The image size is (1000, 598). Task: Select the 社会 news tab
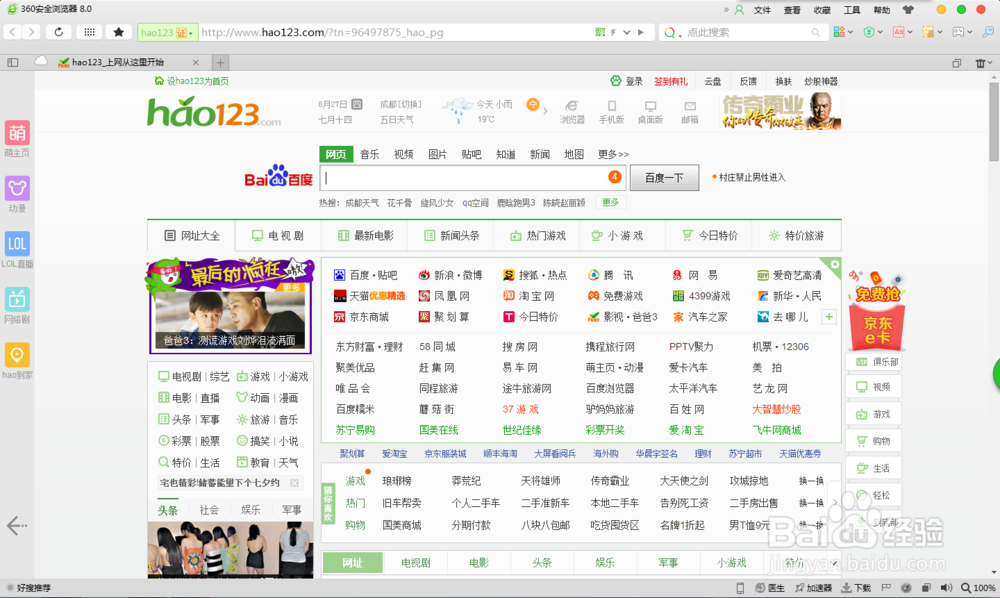pos(209,510)
